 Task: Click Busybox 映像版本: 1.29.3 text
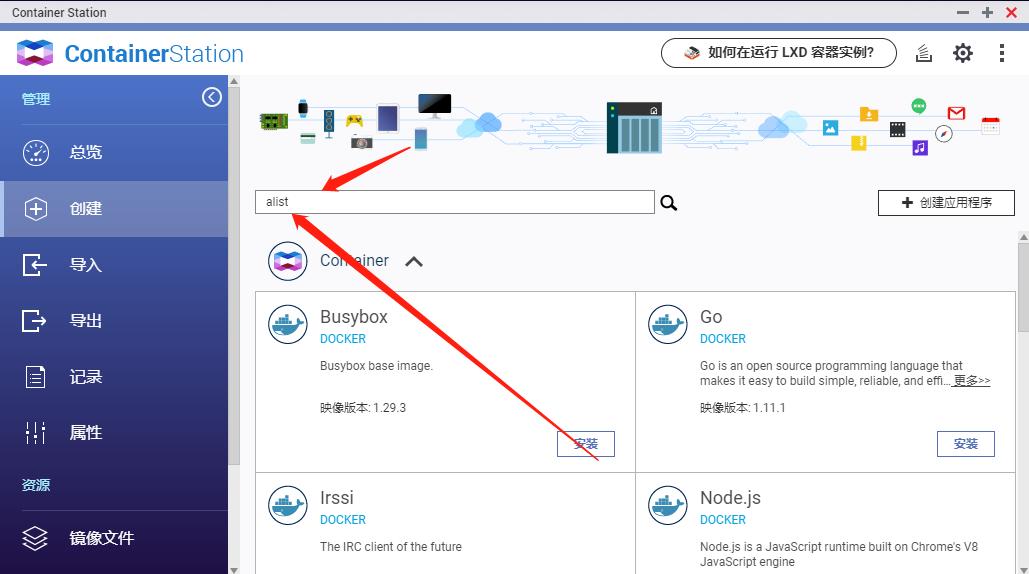[x=363, y=408]
